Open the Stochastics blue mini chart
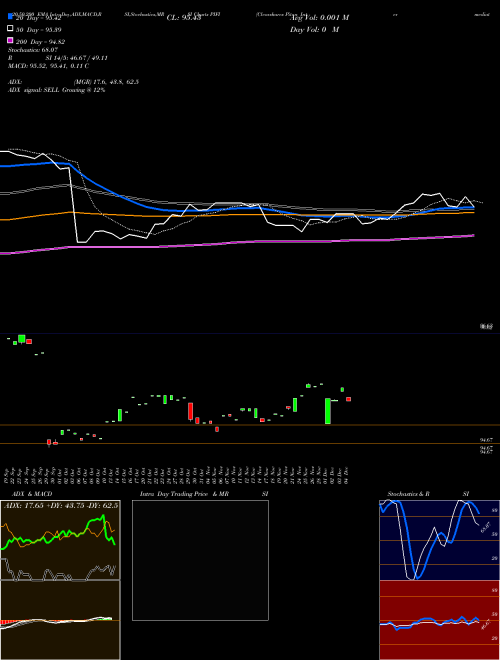The width and height of the screenshot is (500, 660). [439, 540]
